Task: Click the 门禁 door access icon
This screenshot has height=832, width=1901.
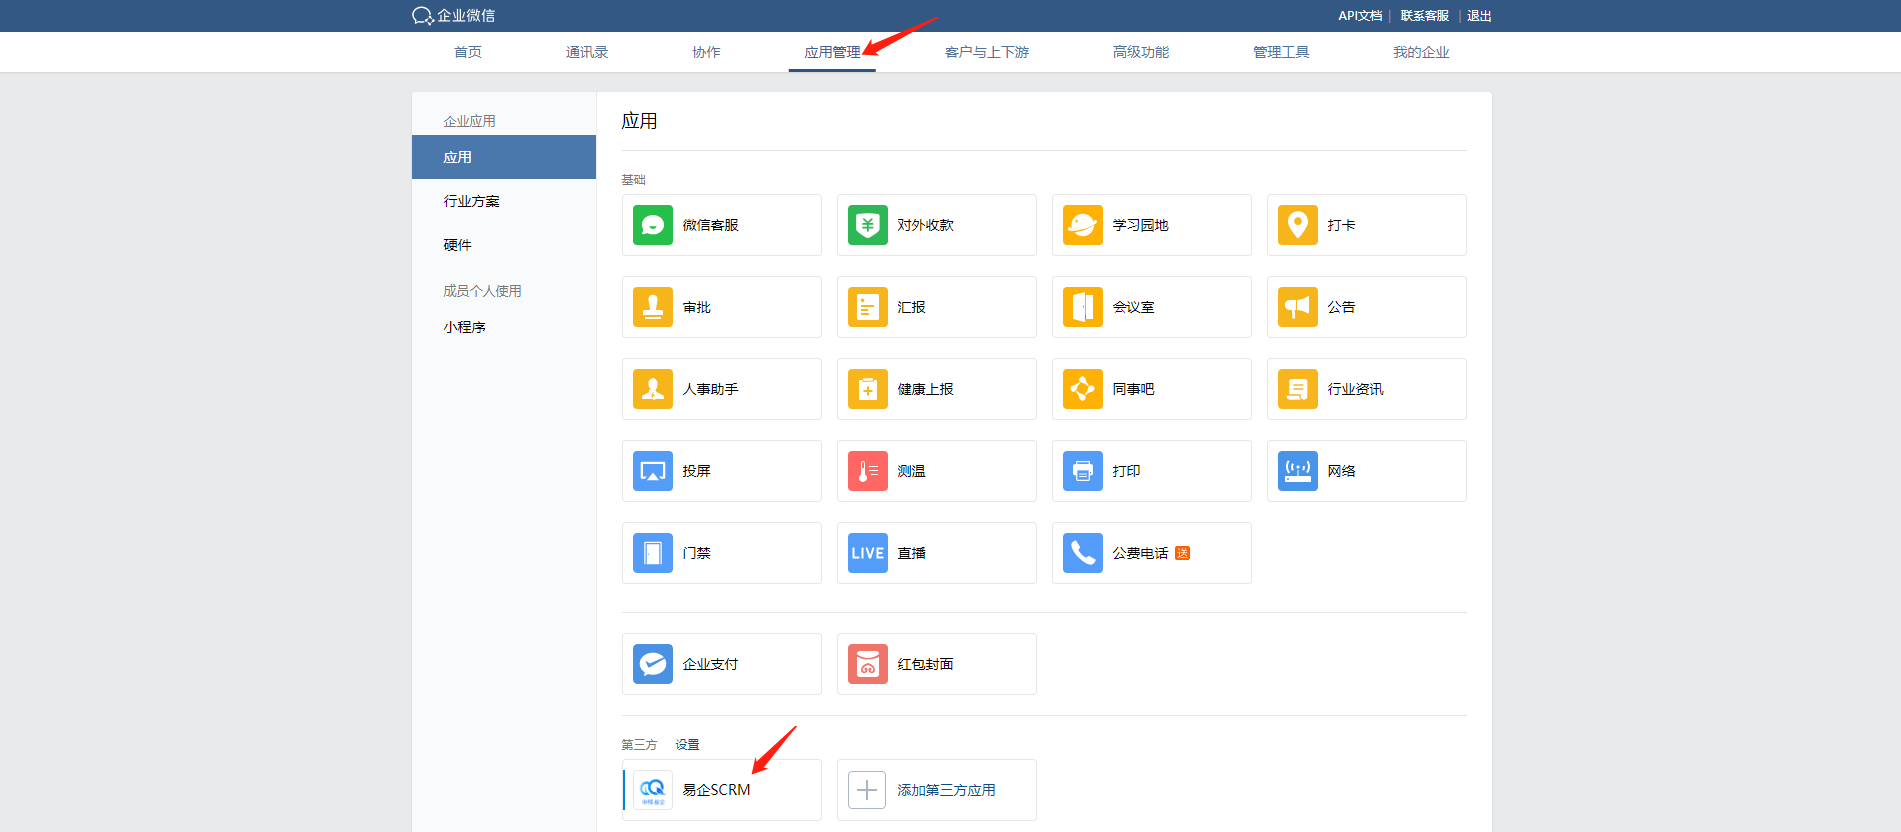Action: point(653,553)
